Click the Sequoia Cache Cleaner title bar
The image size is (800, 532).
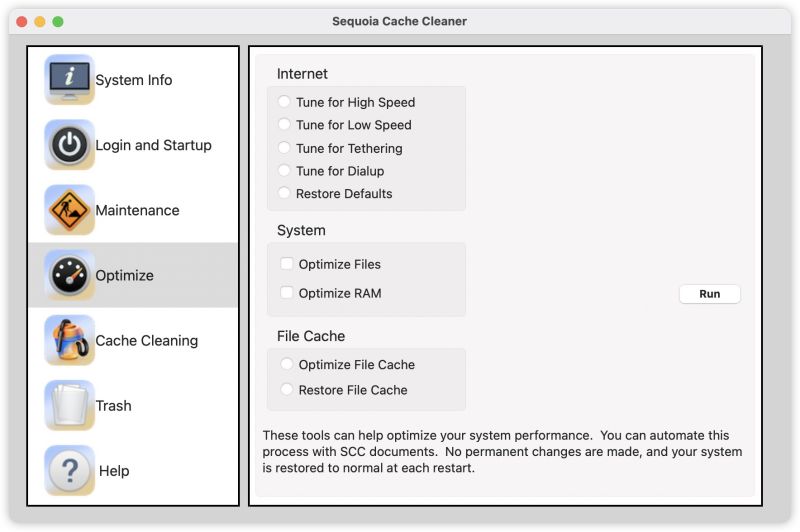399,21
